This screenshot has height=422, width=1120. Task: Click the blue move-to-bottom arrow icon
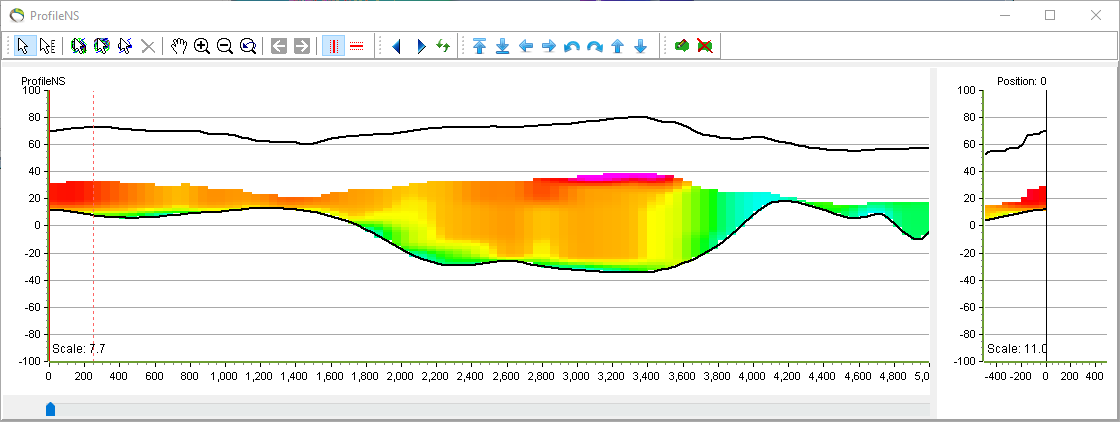point(503,46)
